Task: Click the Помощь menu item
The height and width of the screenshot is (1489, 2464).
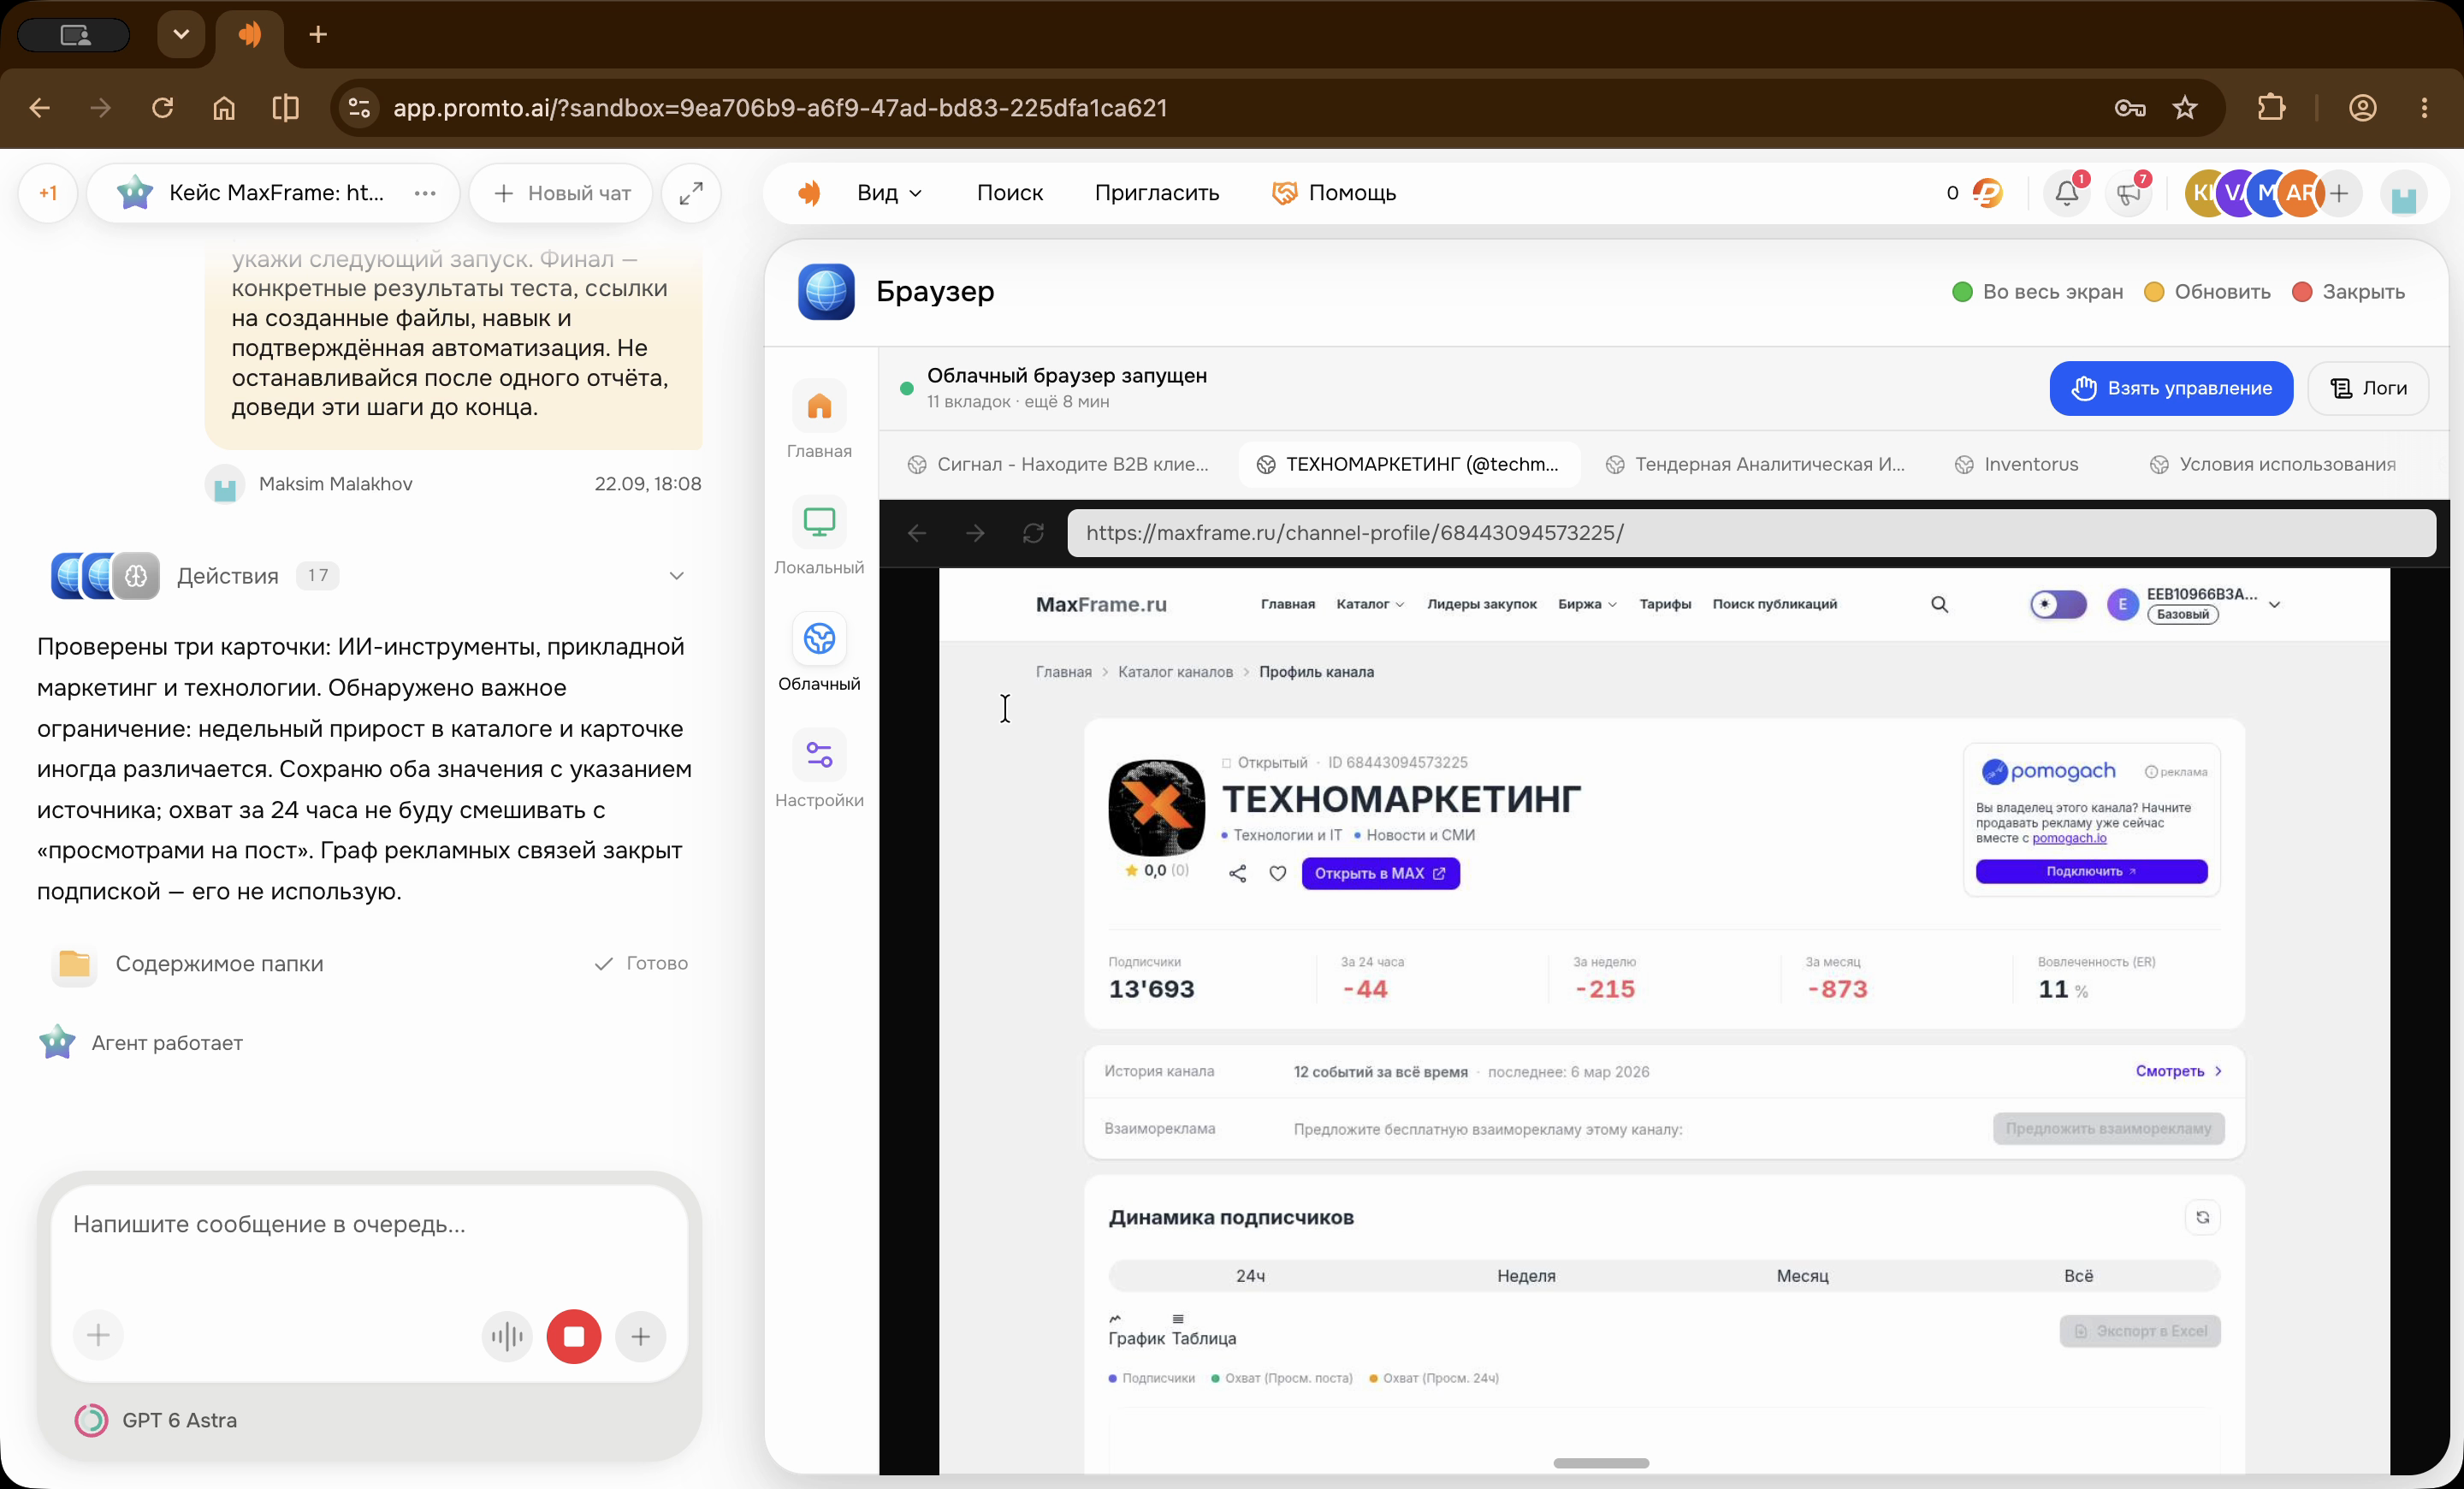Action: pos(1334,193)
